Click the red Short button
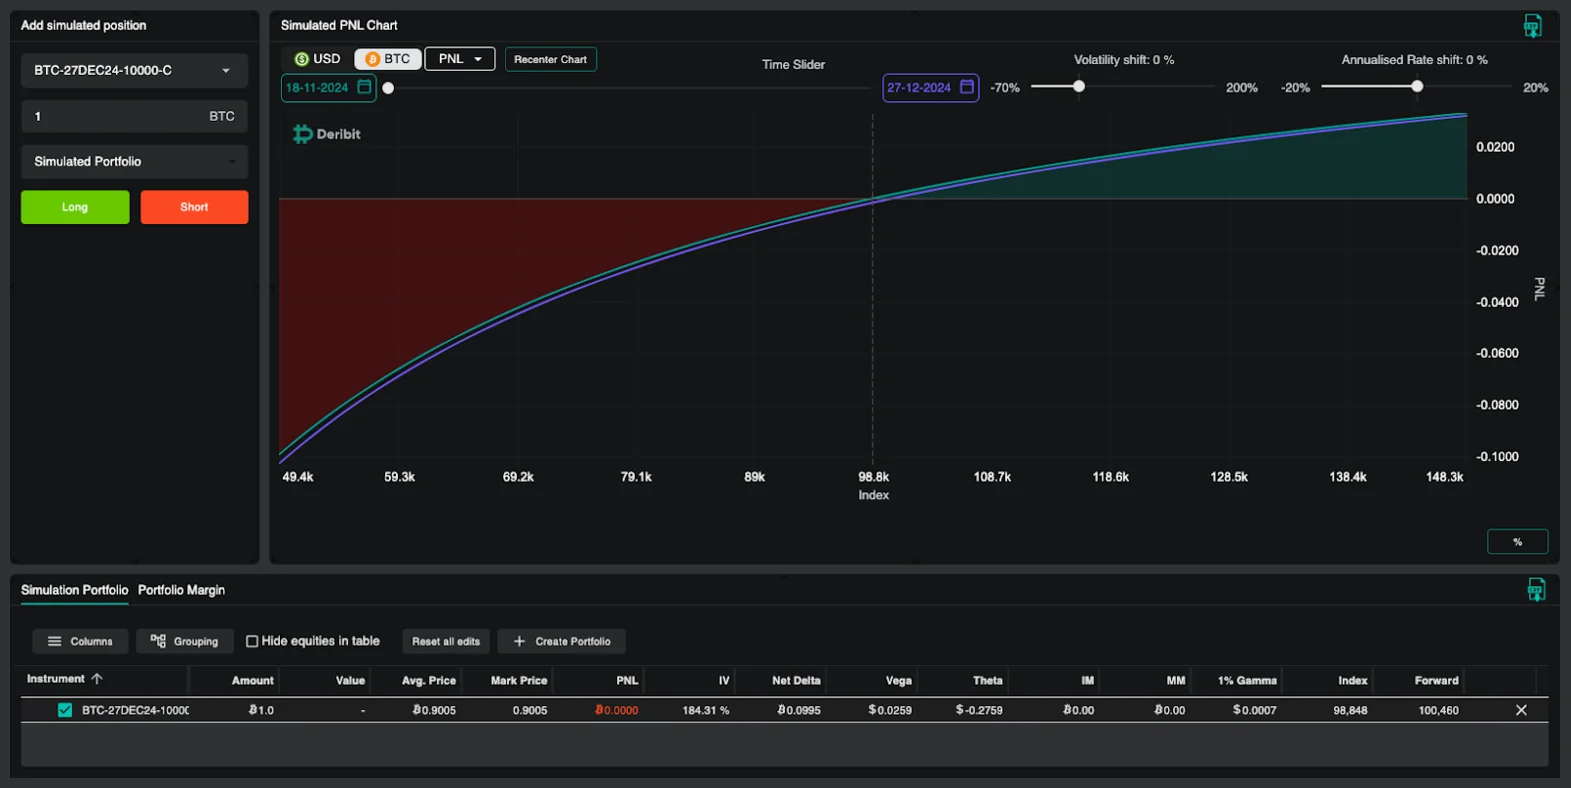This screenshot has width=1571, height=788. [x=194, y=207]
